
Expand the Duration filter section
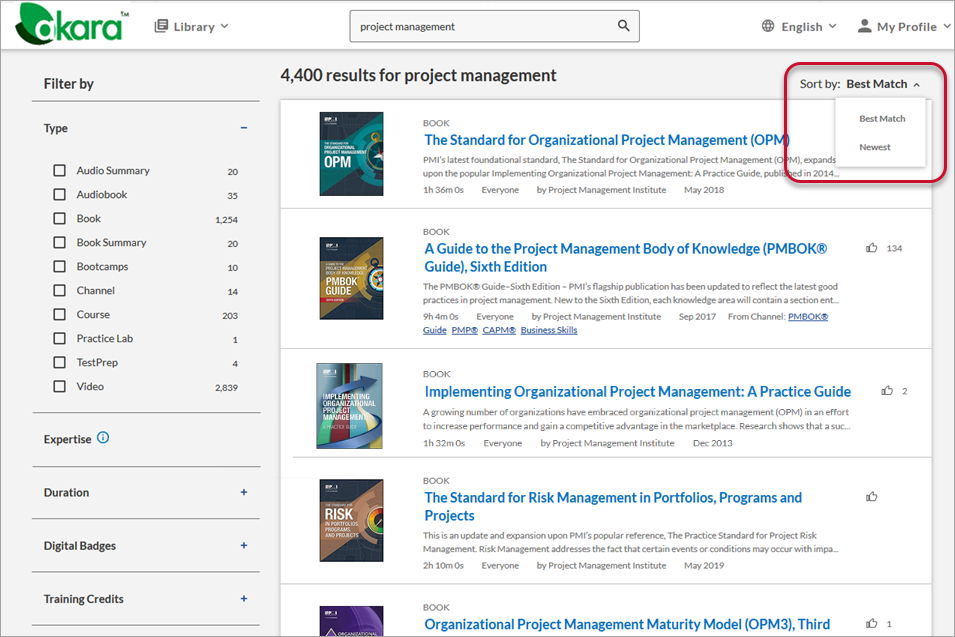(x=243, y=492)
